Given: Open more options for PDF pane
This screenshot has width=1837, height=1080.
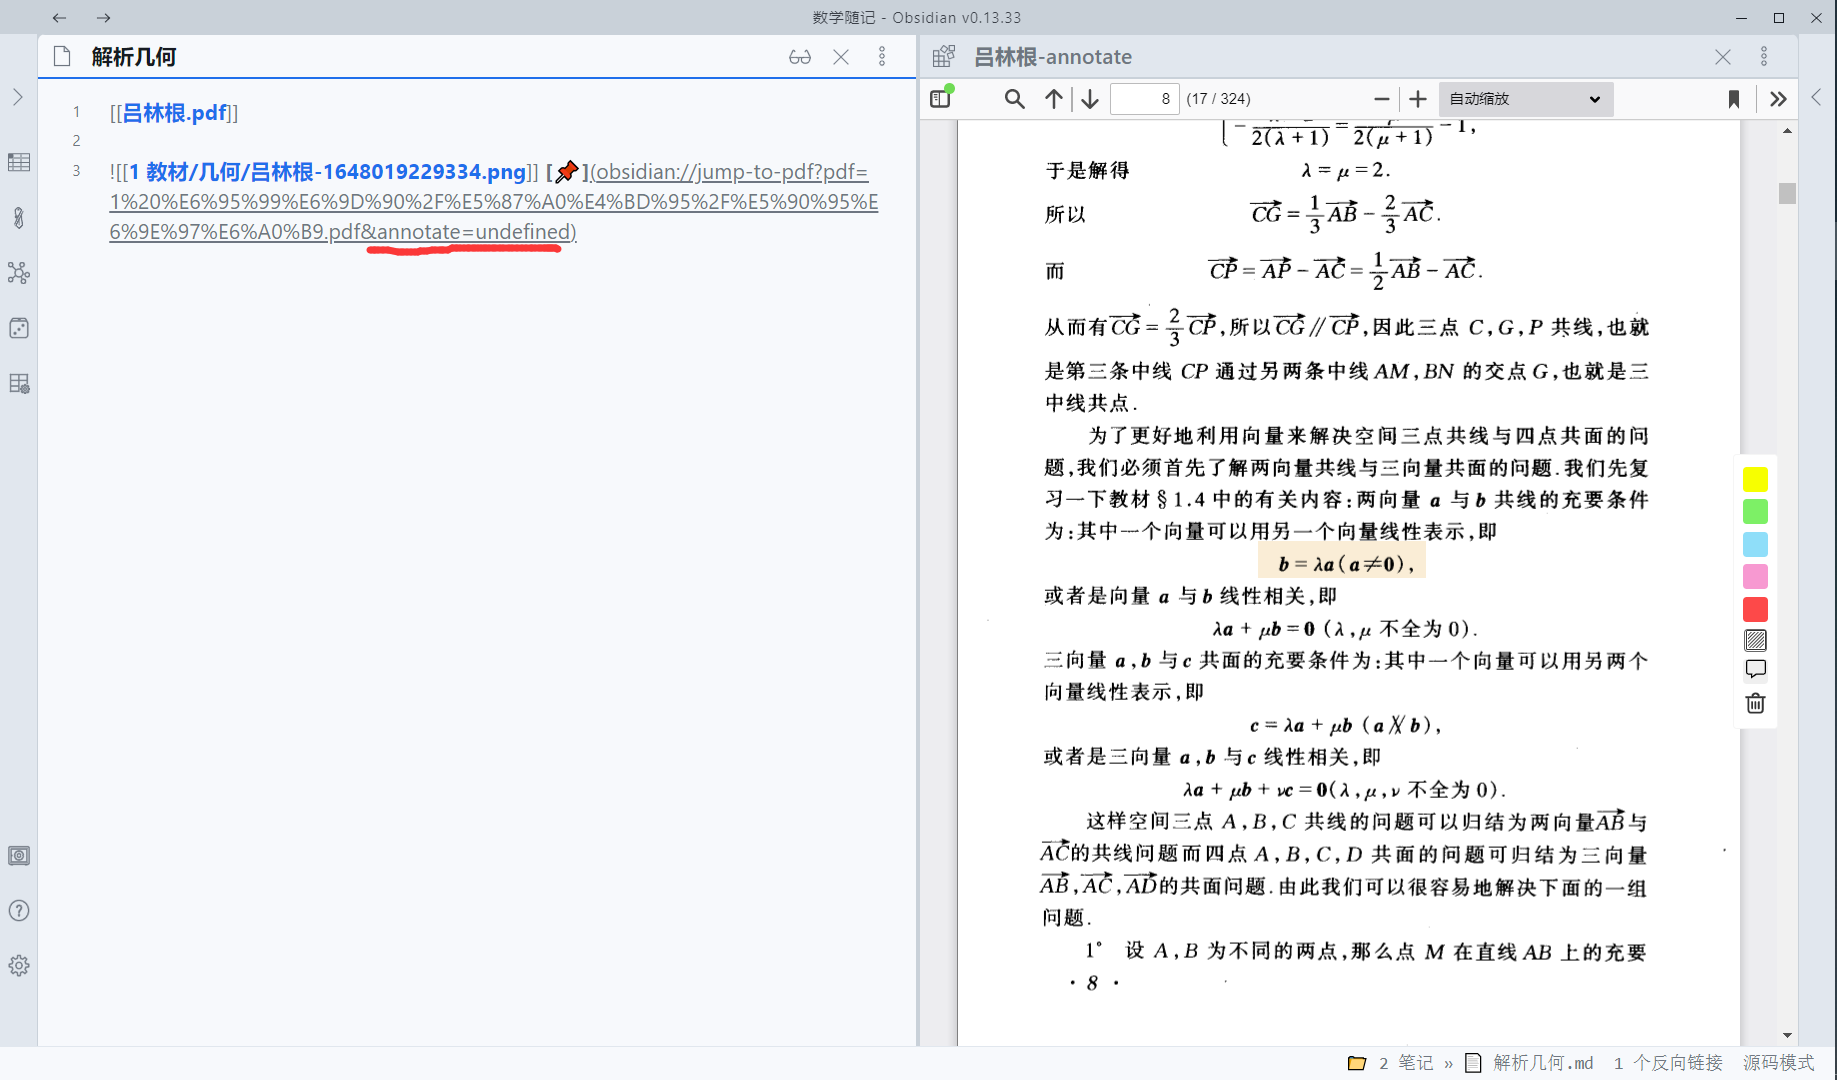Looking at the screenshot, I should pos(1764,57).
